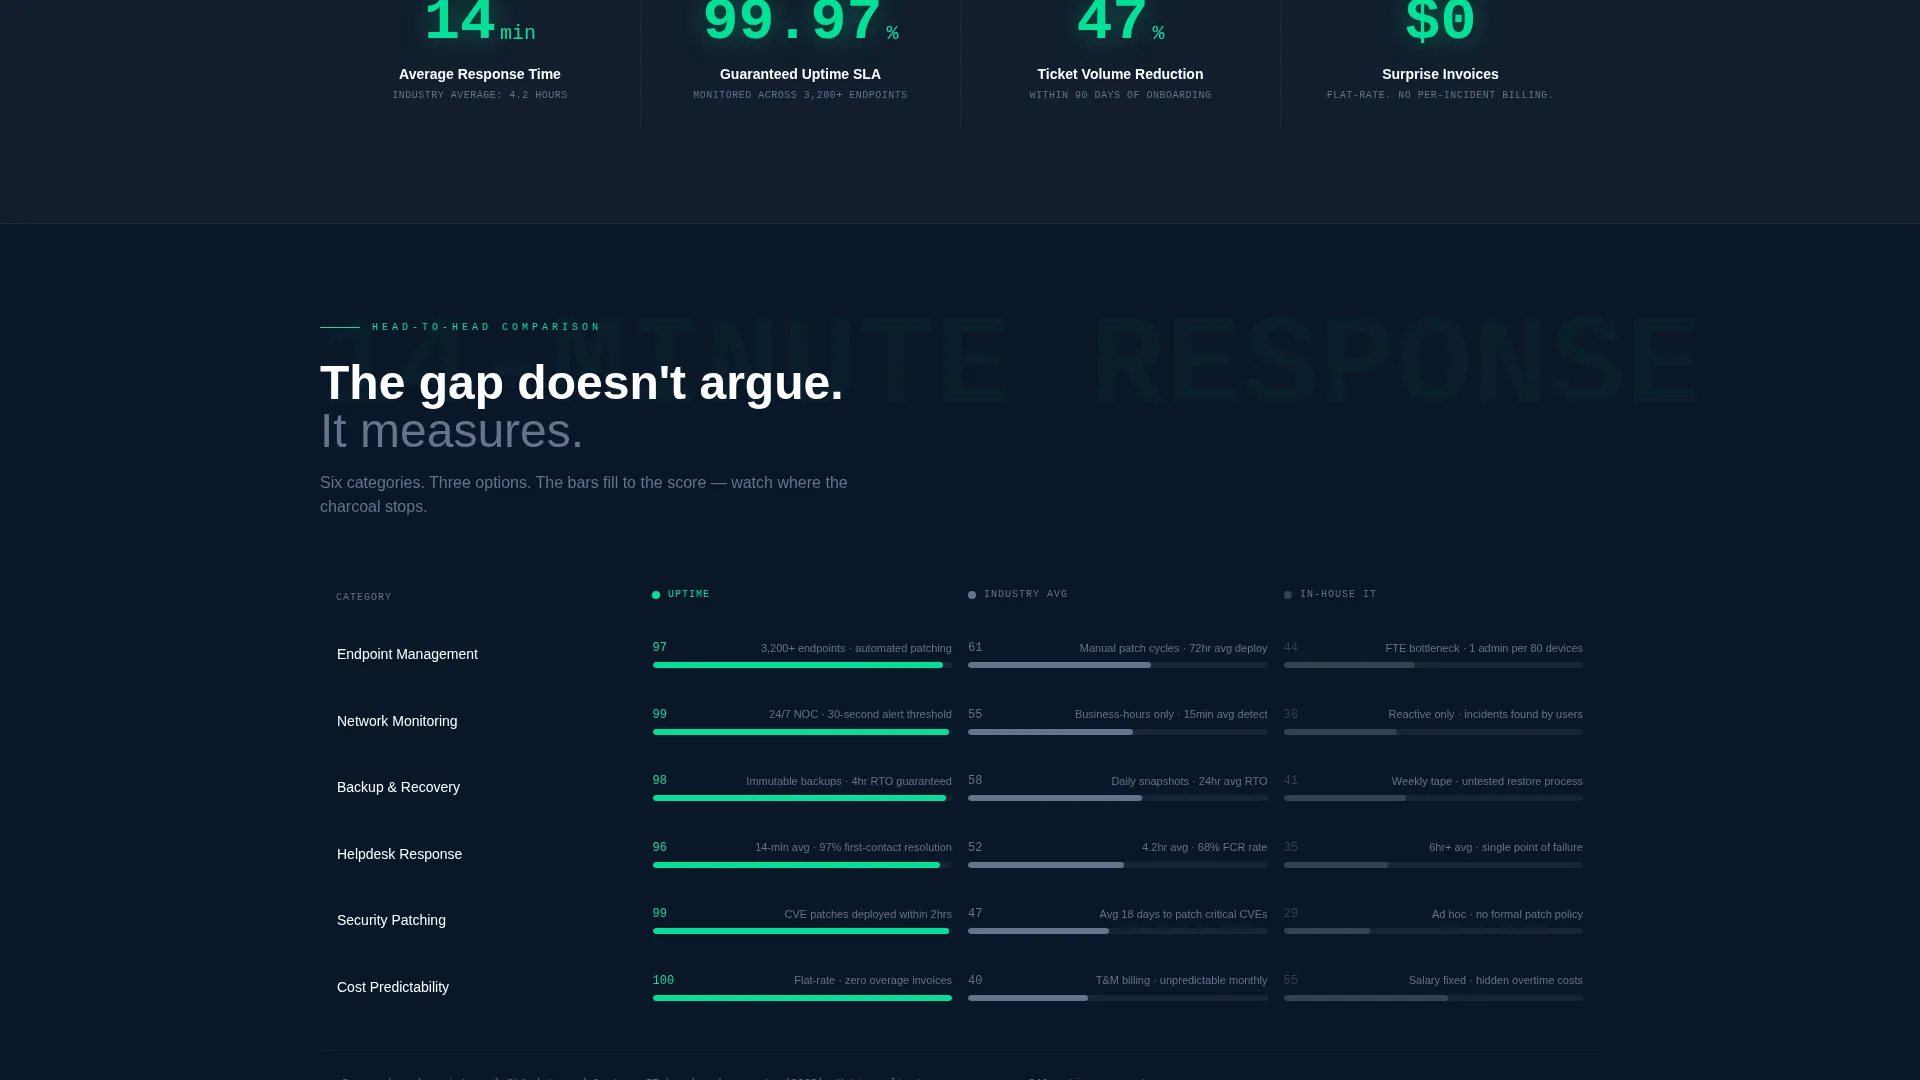Click the Cost Predictability row label

coord(393,987)
